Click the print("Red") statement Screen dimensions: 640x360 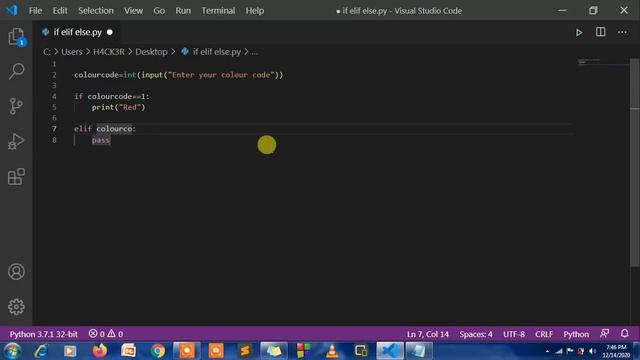tap(118, 107)
